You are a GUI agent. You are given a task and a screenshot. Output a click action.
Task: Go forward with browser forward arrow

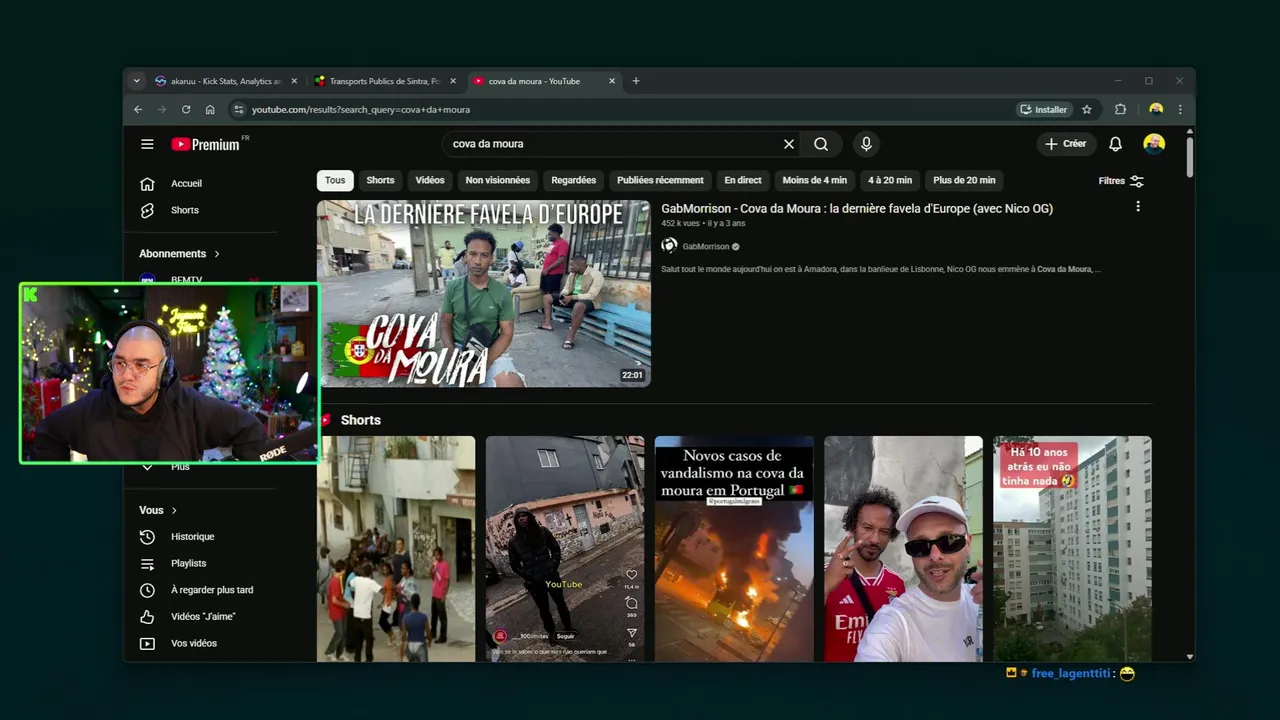pos(161,110)
